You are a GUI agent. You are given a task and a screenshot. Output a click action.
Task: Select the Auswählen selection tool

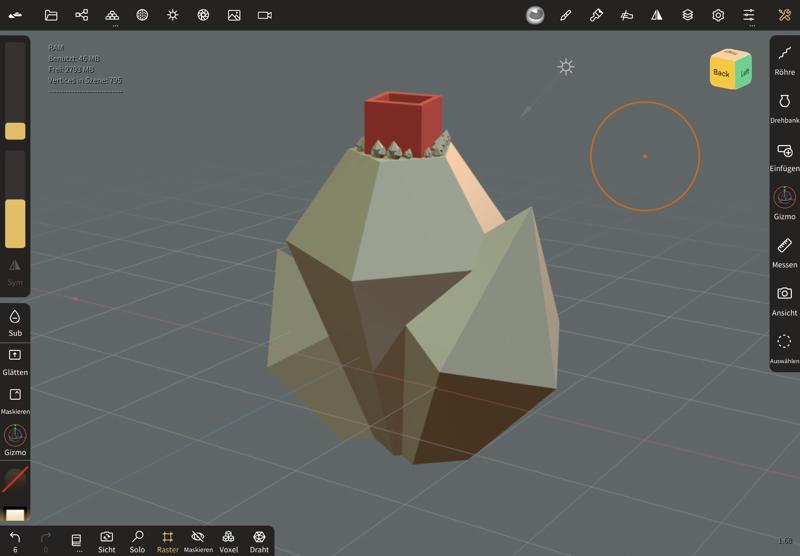[784, 349]
